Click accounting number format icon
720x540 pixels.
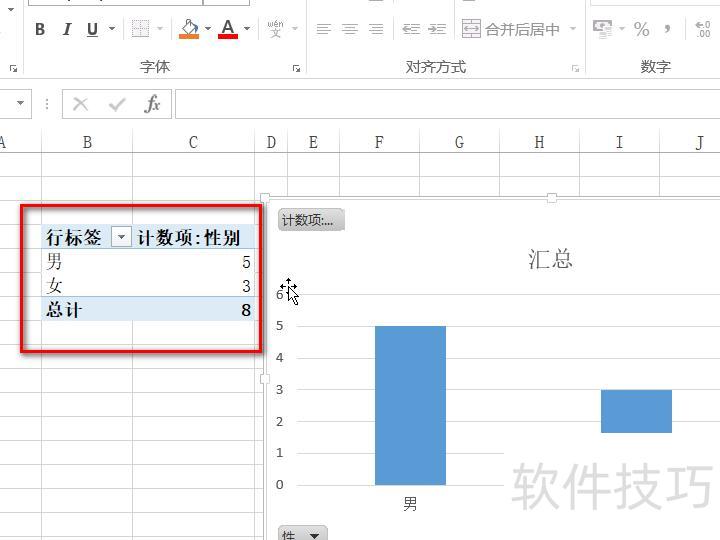tap(602, 28)
